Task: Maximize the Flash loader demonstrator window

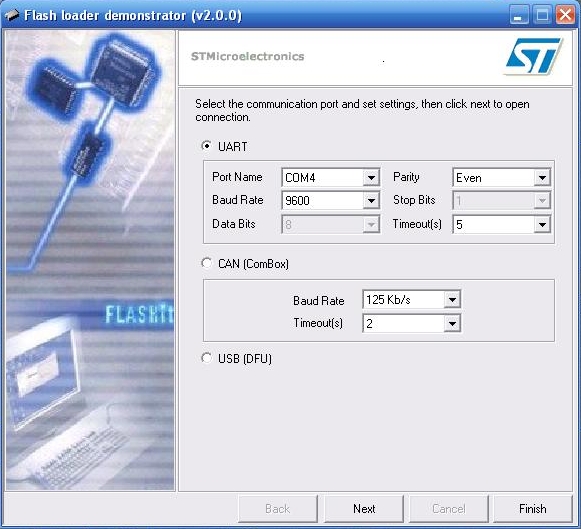Action: click(x=542, y=15)
